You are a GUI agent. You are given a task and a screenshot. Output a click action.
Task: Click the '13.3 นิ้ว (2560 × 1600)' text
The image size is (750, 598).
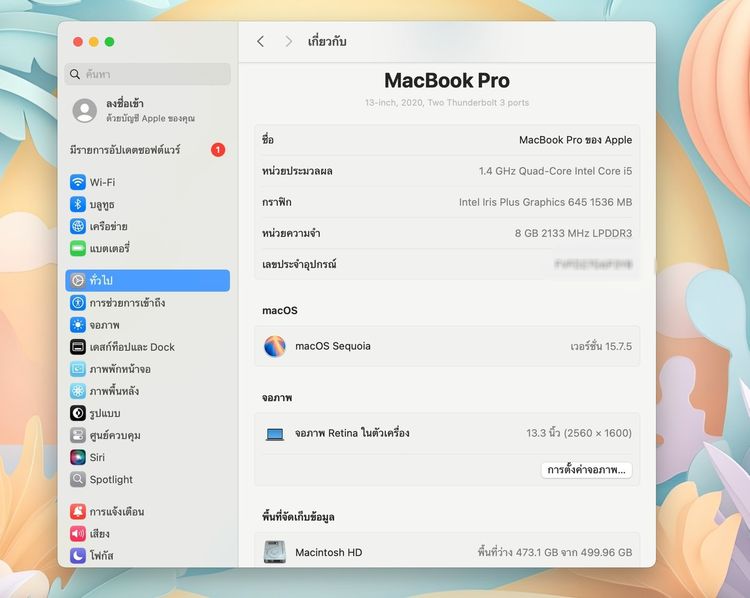(579, 433)
